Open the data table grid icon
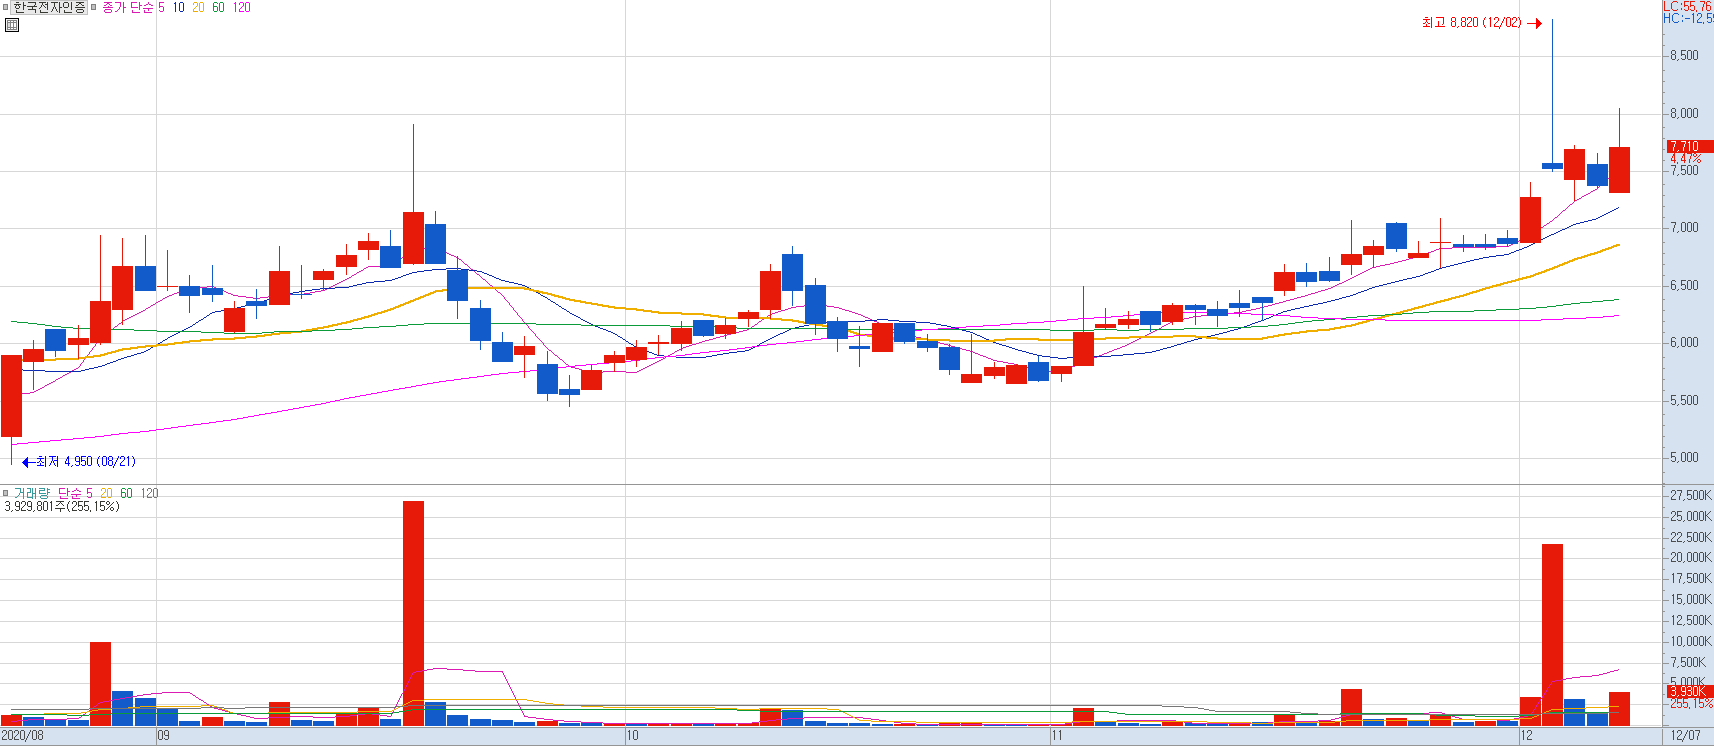Viewport: 1714px width, 746px height. (12, 25)
